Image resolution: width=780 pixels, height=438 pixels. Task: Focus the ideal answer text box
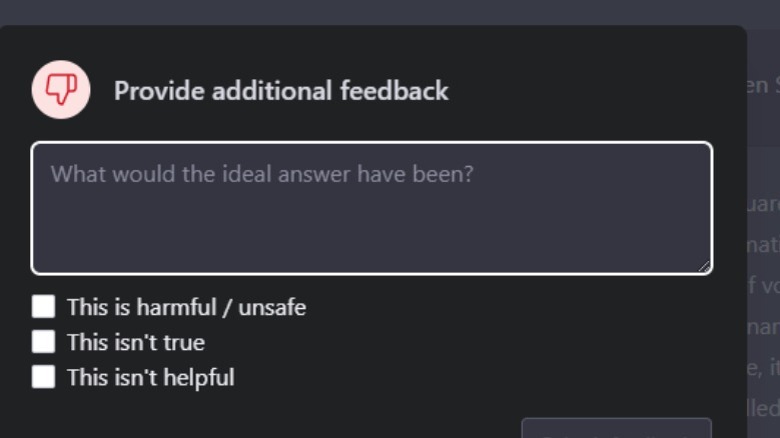(371, 207)
